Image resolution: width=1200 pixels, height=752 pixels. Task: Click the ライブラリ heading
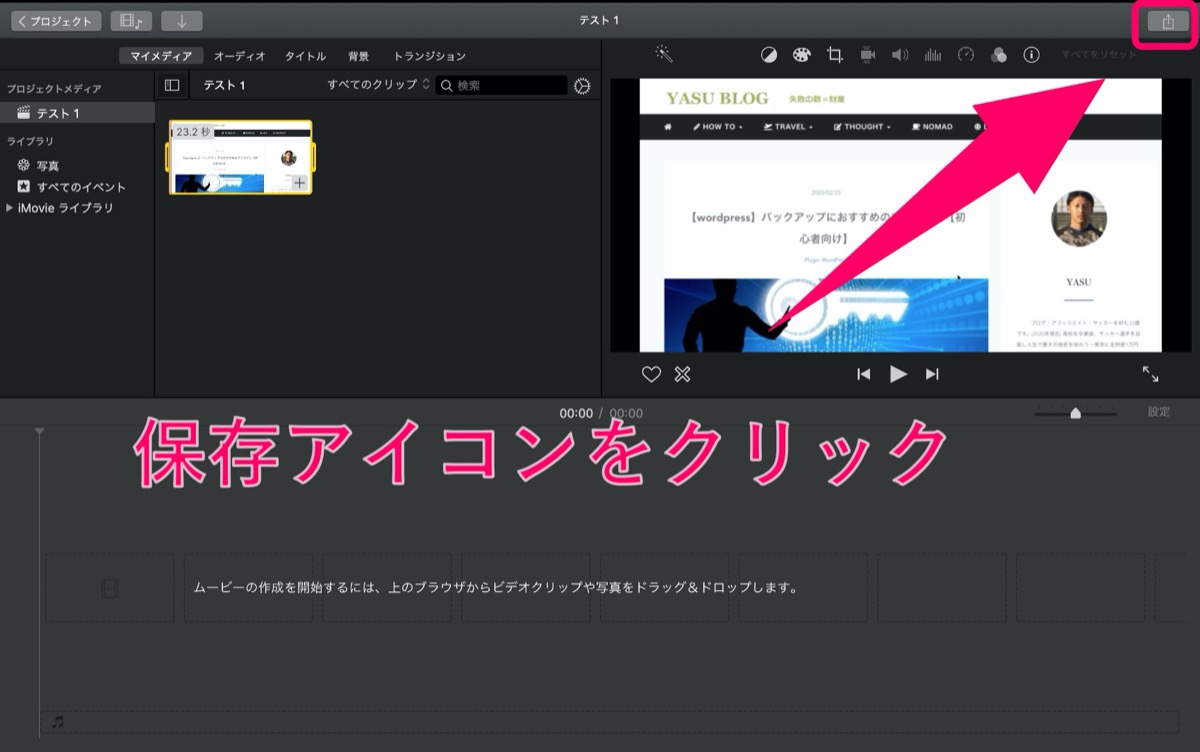tap(30, 141)
